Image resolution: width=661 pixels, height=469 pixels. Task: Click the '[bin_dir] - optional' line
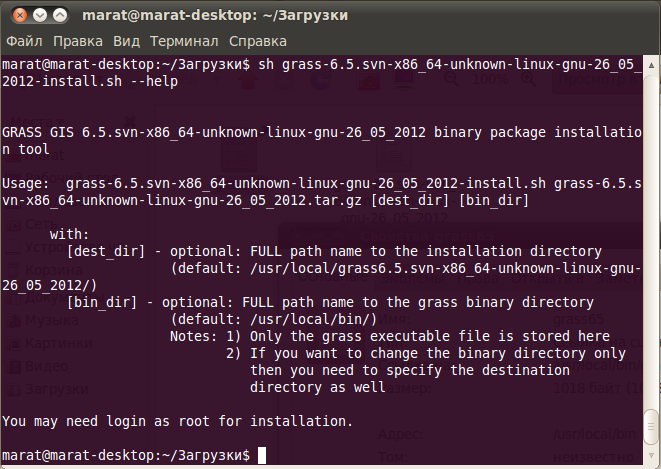pos(330,302)
